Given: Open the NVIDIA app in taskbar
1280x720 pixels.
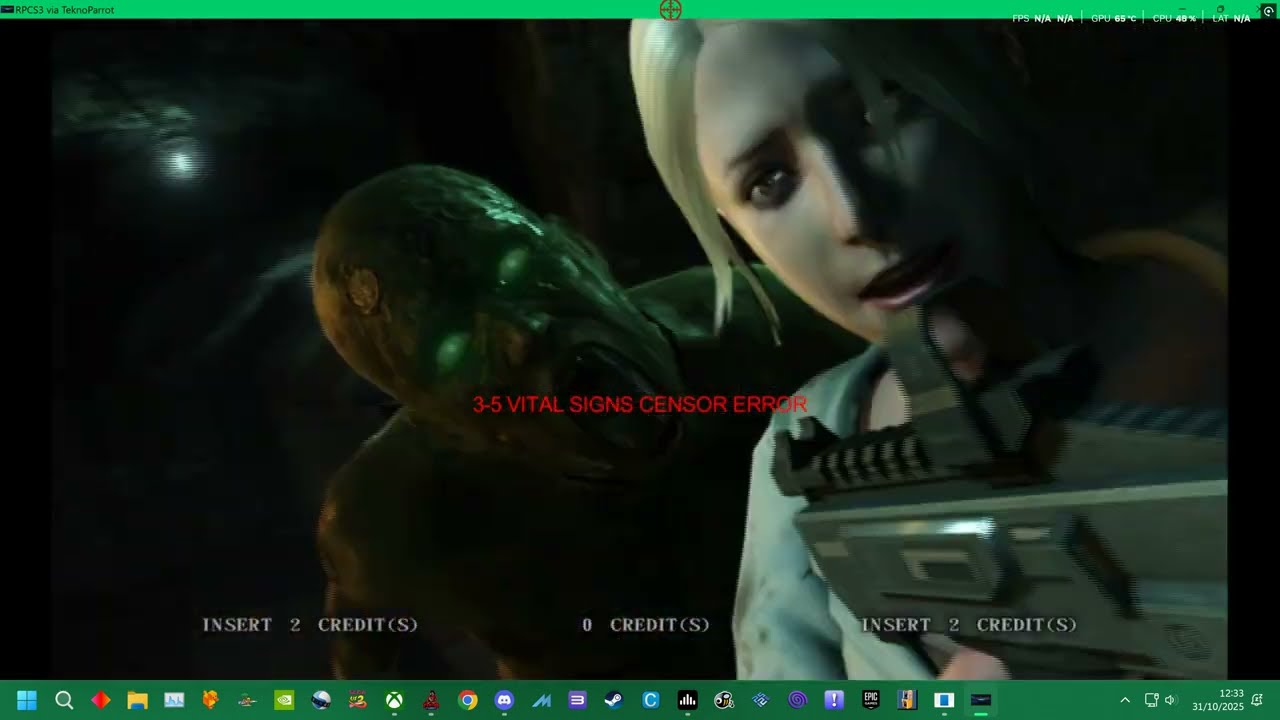Looking at the screenshot, I should click(284, 700).
